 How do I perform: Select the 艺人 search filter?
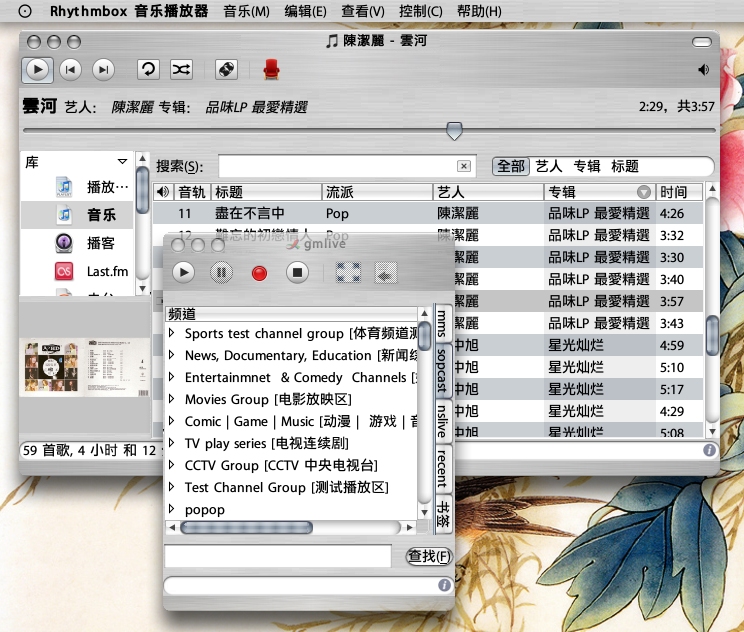pyautogui.click(x=549, y=166)
